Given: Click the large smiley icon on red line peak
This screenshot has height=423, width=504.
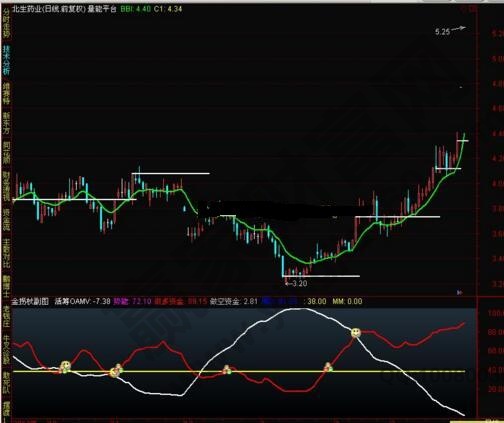Looking at the screenshot, I should tap(356, 332).
